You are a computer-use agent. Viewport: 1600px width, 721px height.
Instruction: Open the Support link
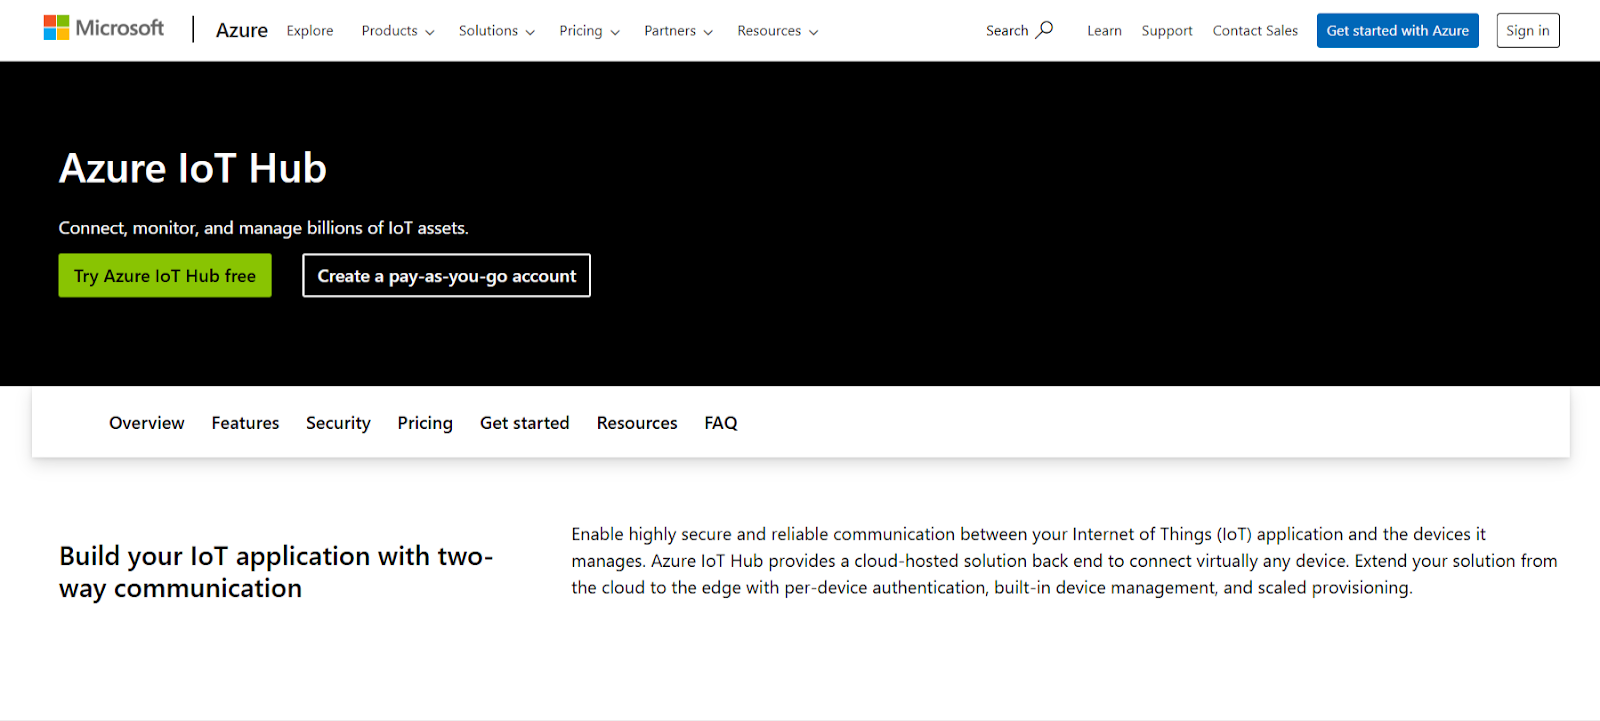click(x=1167, y=31)
